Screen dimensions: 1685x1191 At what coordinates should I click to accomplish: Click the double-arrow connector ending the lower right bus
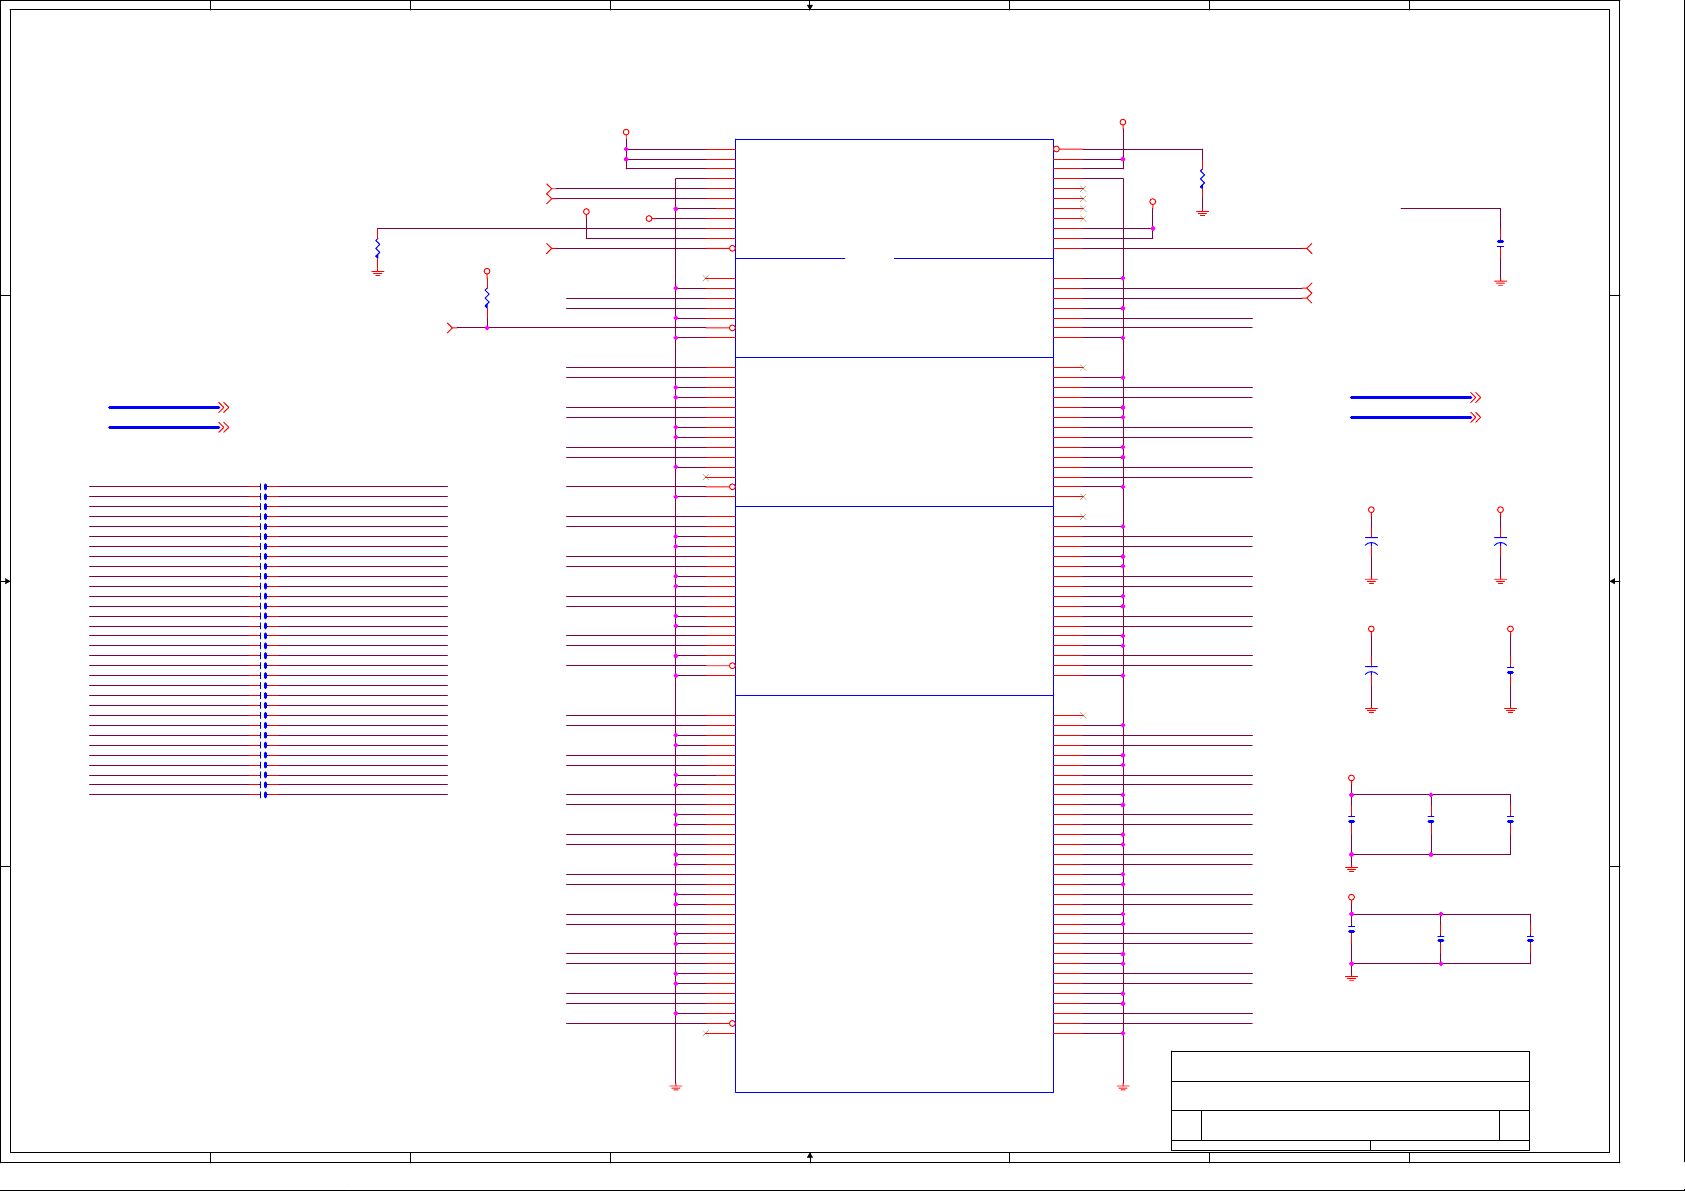(1476, 417)
